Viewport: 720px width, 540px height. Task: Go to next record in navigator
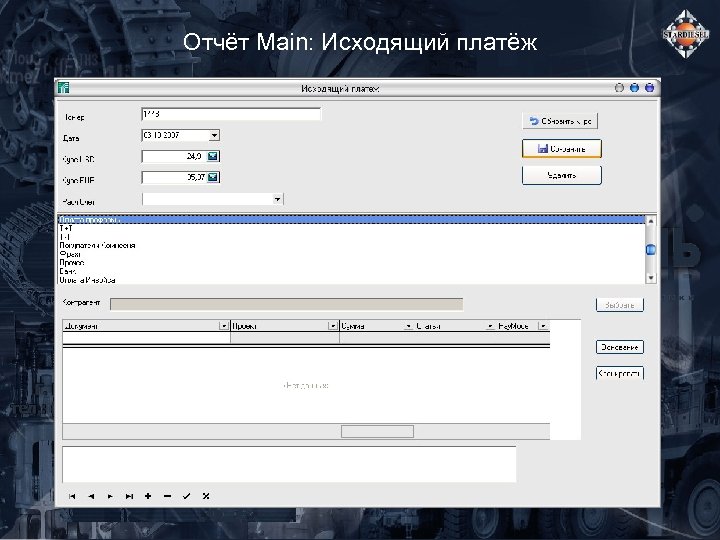click(110, 496)
